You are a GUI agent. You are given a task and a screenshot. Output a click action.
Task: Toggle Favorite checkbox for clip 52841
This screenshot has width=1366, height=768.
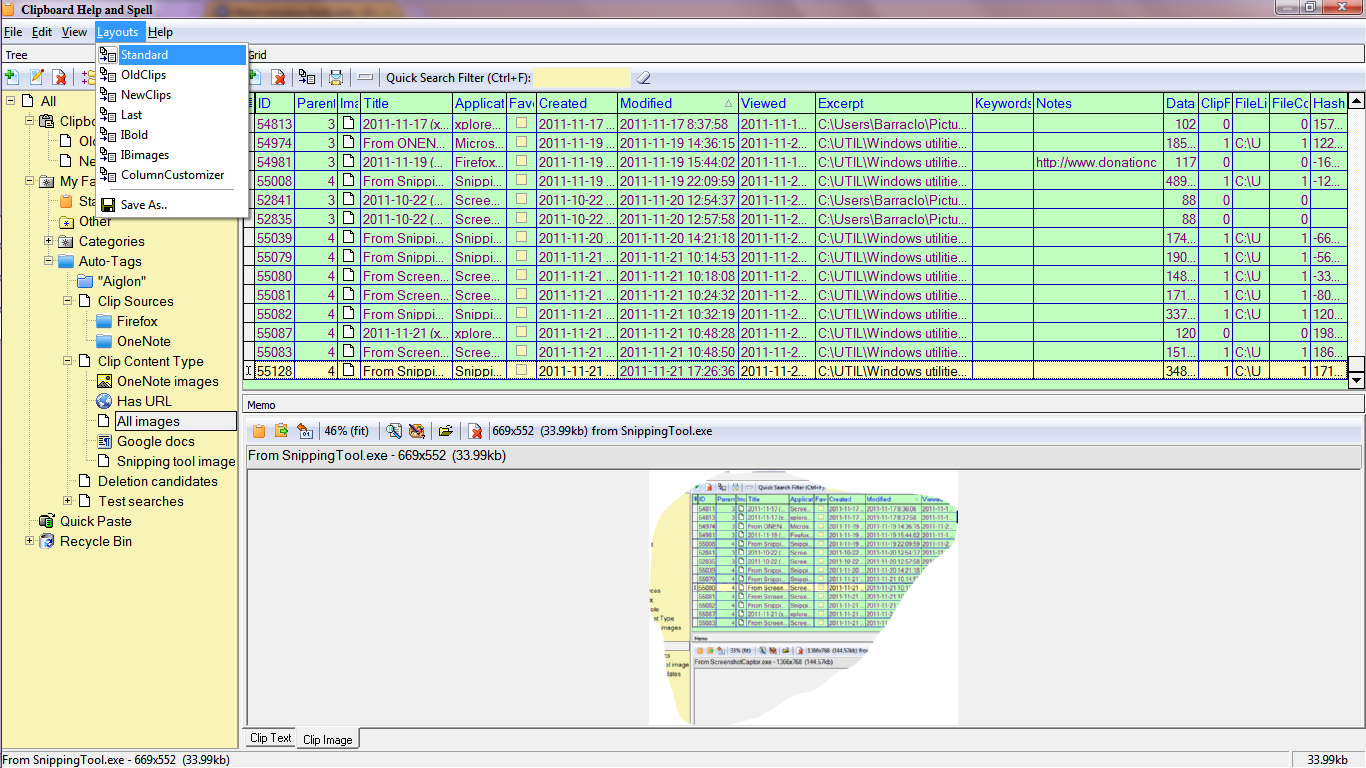point(521,200)
